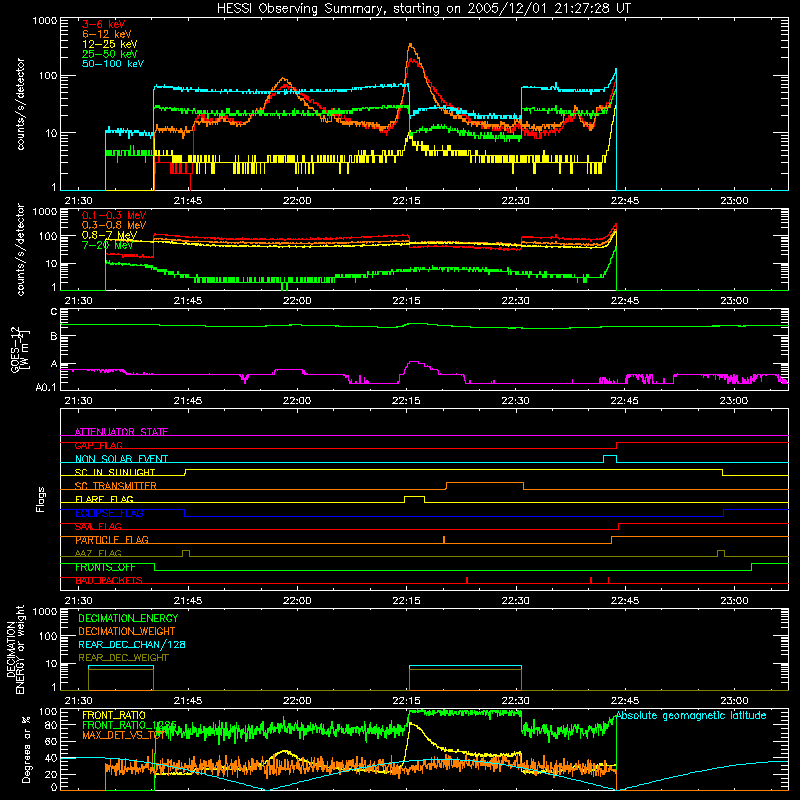Click counts/s/detector label of the keV panel
The height and width of the screenshot is (800, 800).
(20, 104)
